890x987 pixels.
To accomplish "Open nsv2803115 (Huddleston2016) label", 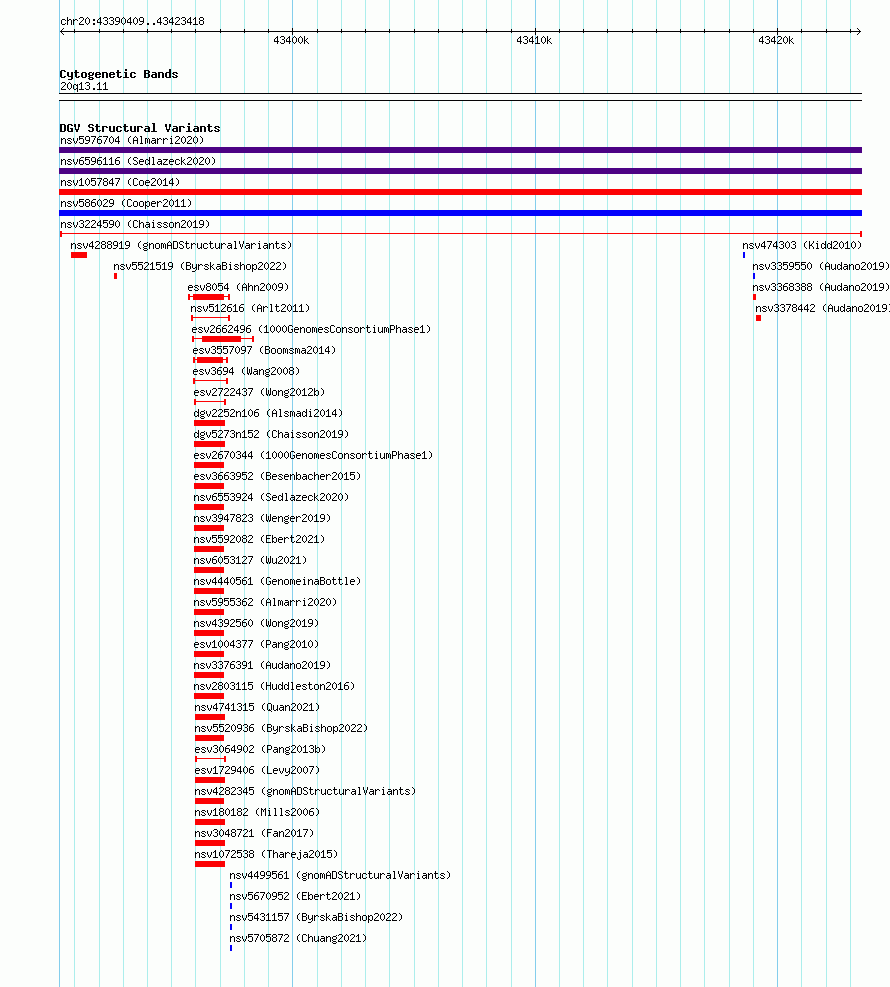I will (x=274, y=686).
